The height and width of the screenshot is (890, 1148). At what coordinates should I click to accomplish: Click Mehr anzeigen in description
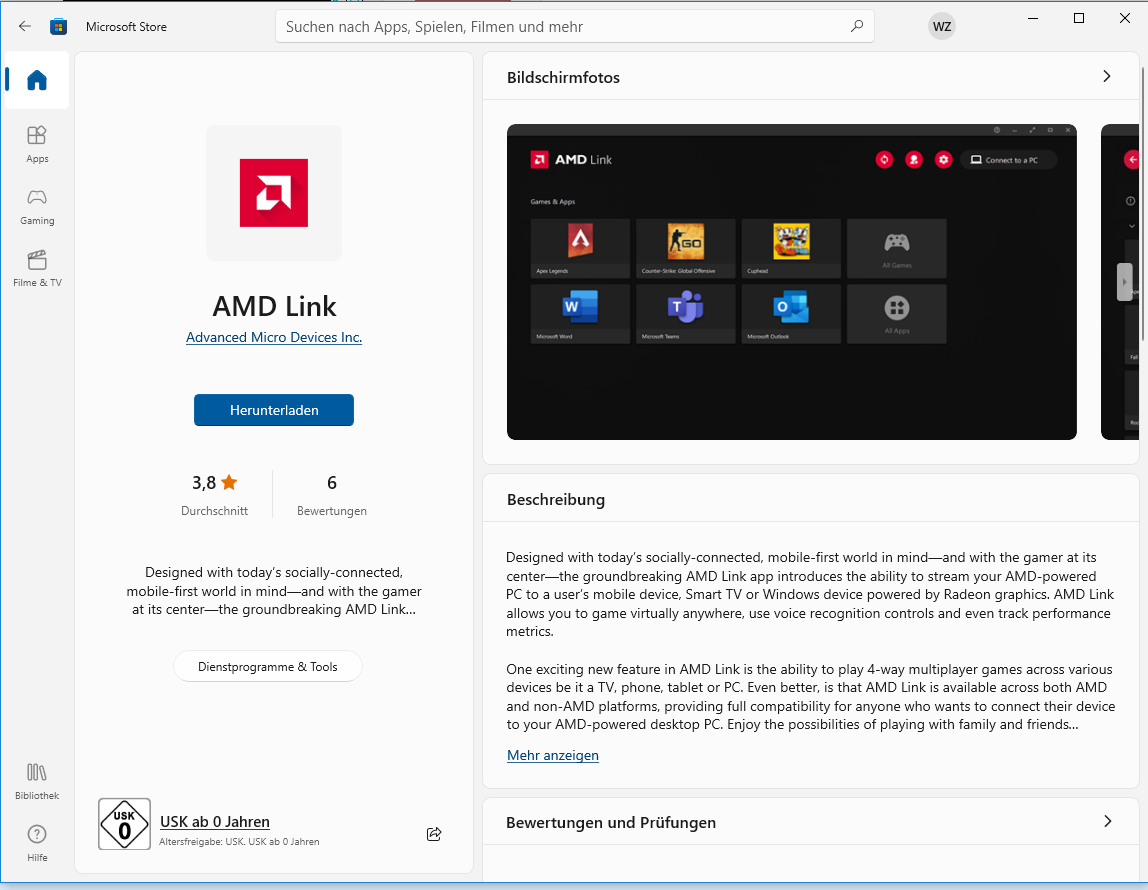point(553,755)
